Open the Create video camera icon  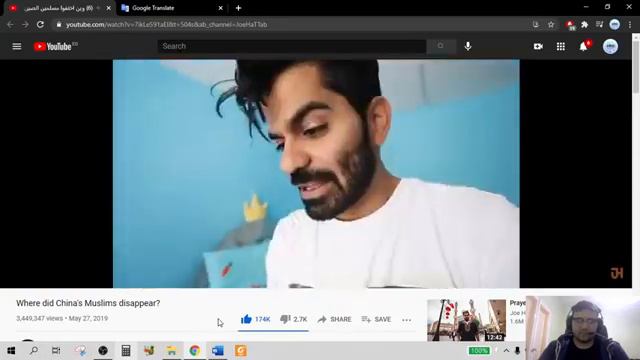pos(538,47)
